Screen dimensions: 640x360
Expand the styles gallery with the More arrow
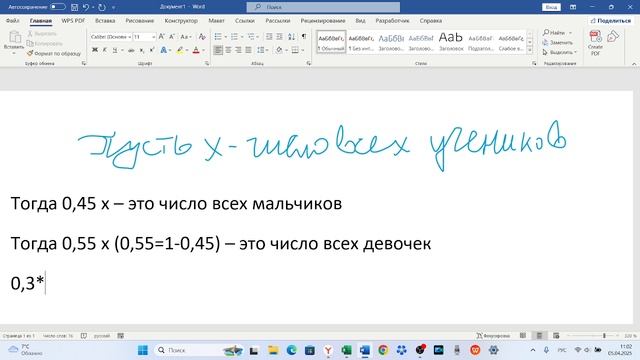tap(530, 50)
